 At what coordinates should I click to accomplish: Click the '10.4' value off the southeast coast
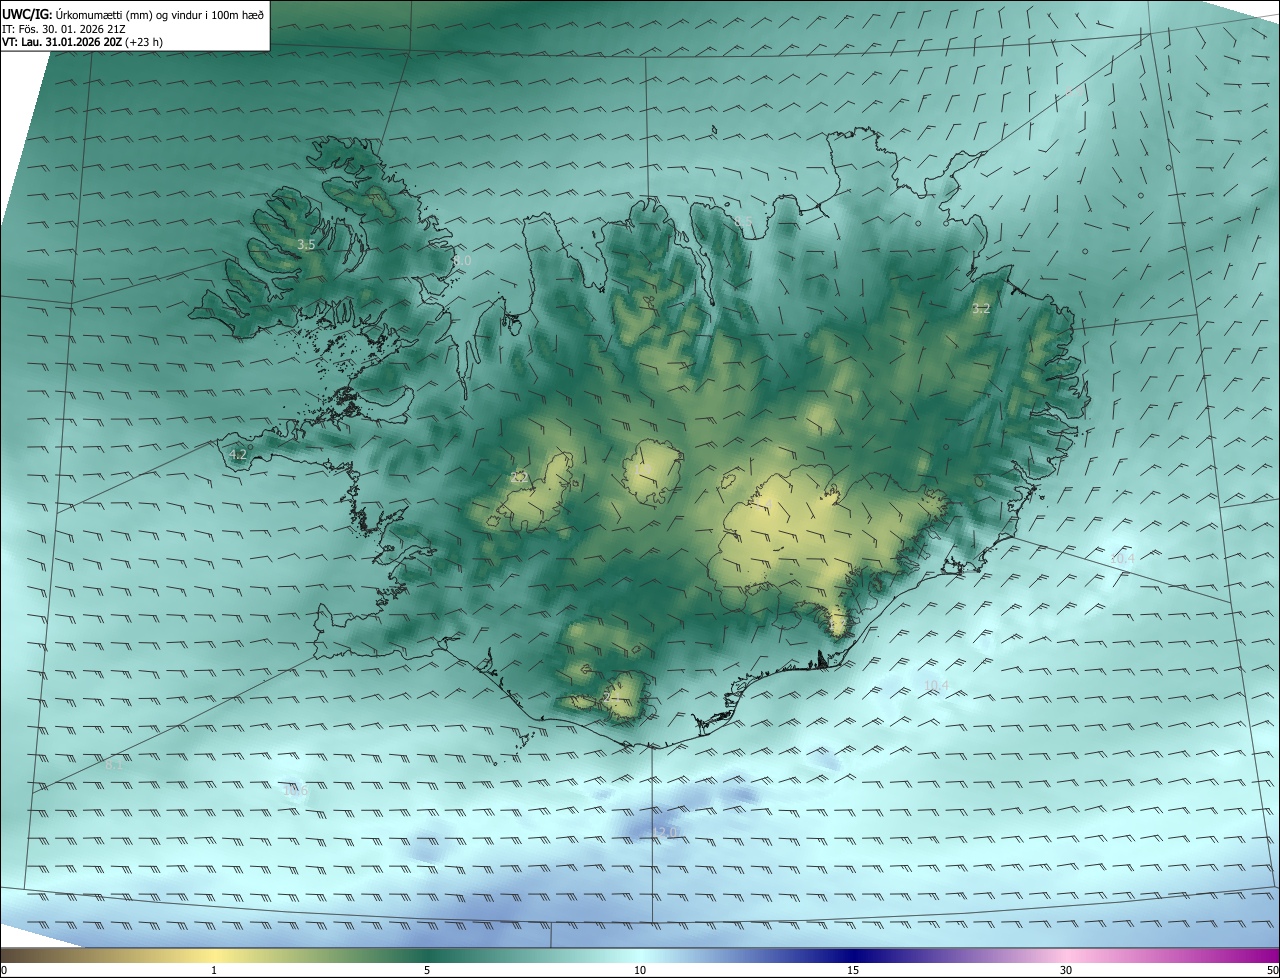pyautogui.click(x=936, y=685)
